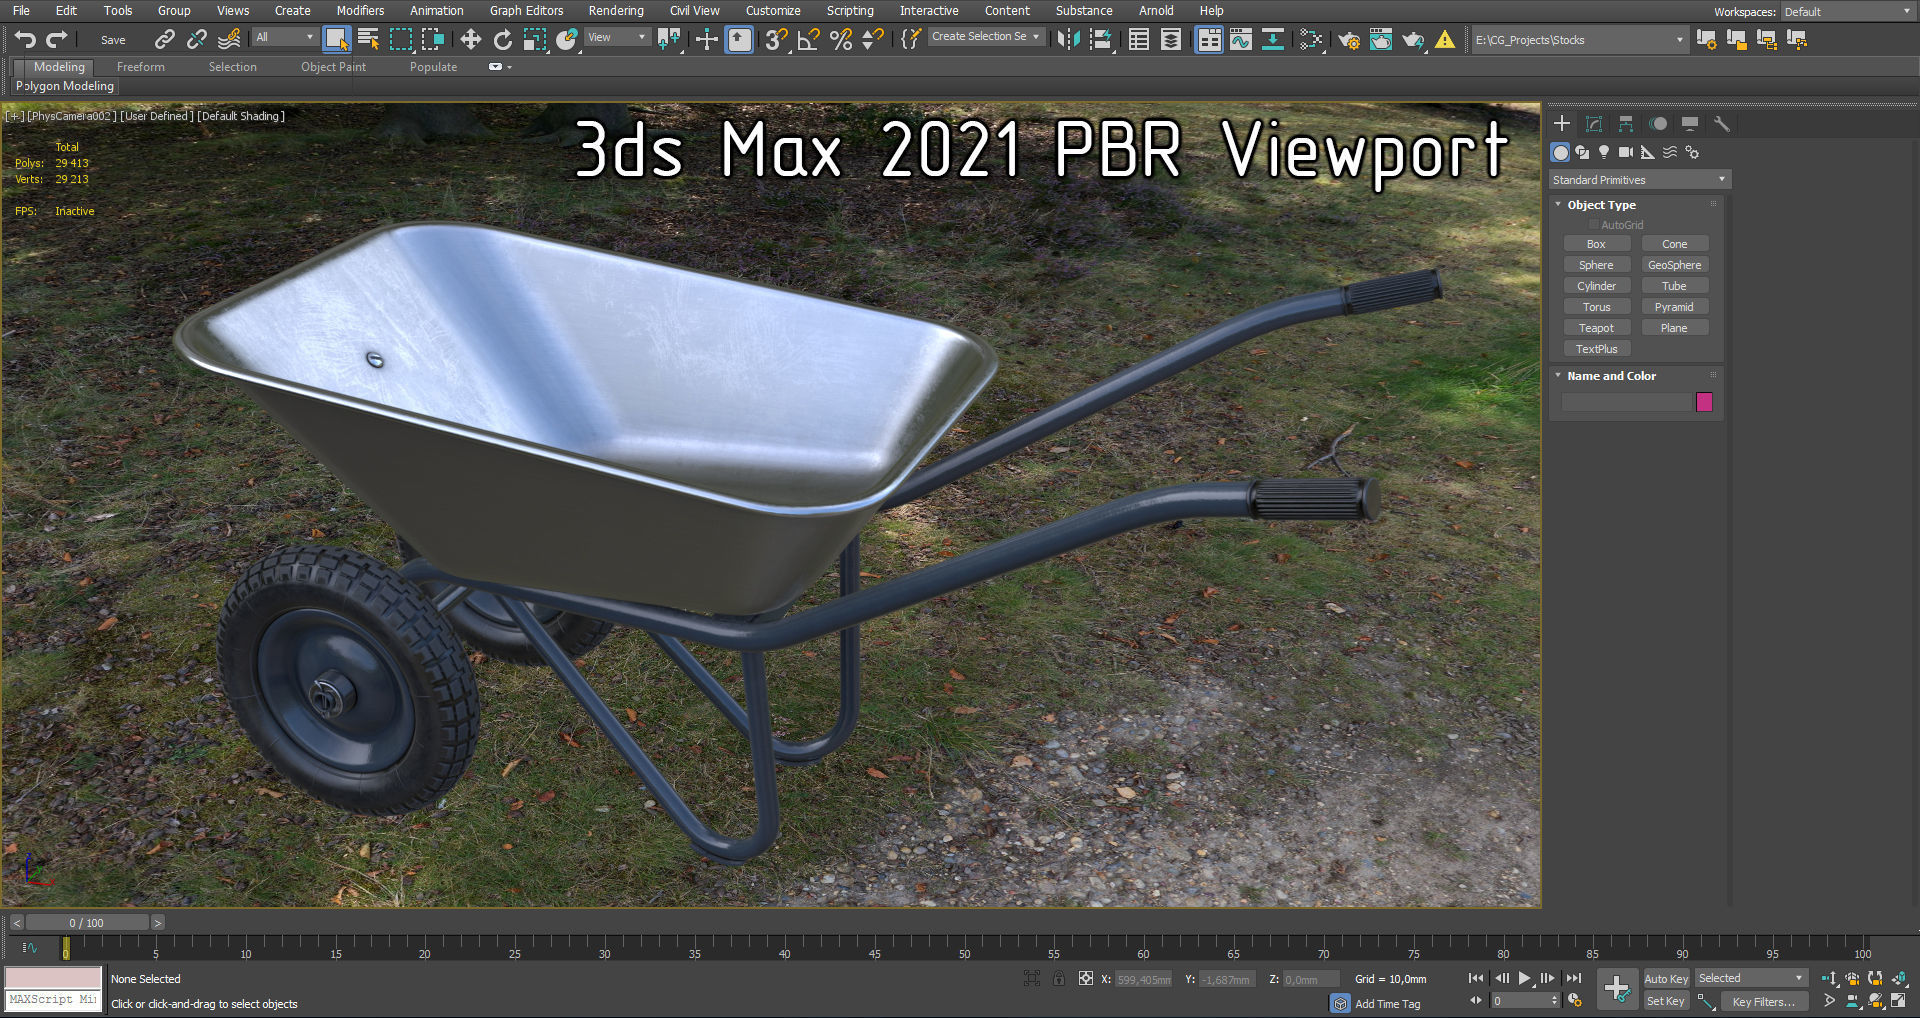Undo the last action with the Undo arrow
The image size is (1920, 1018).
[x=25, y=40]
